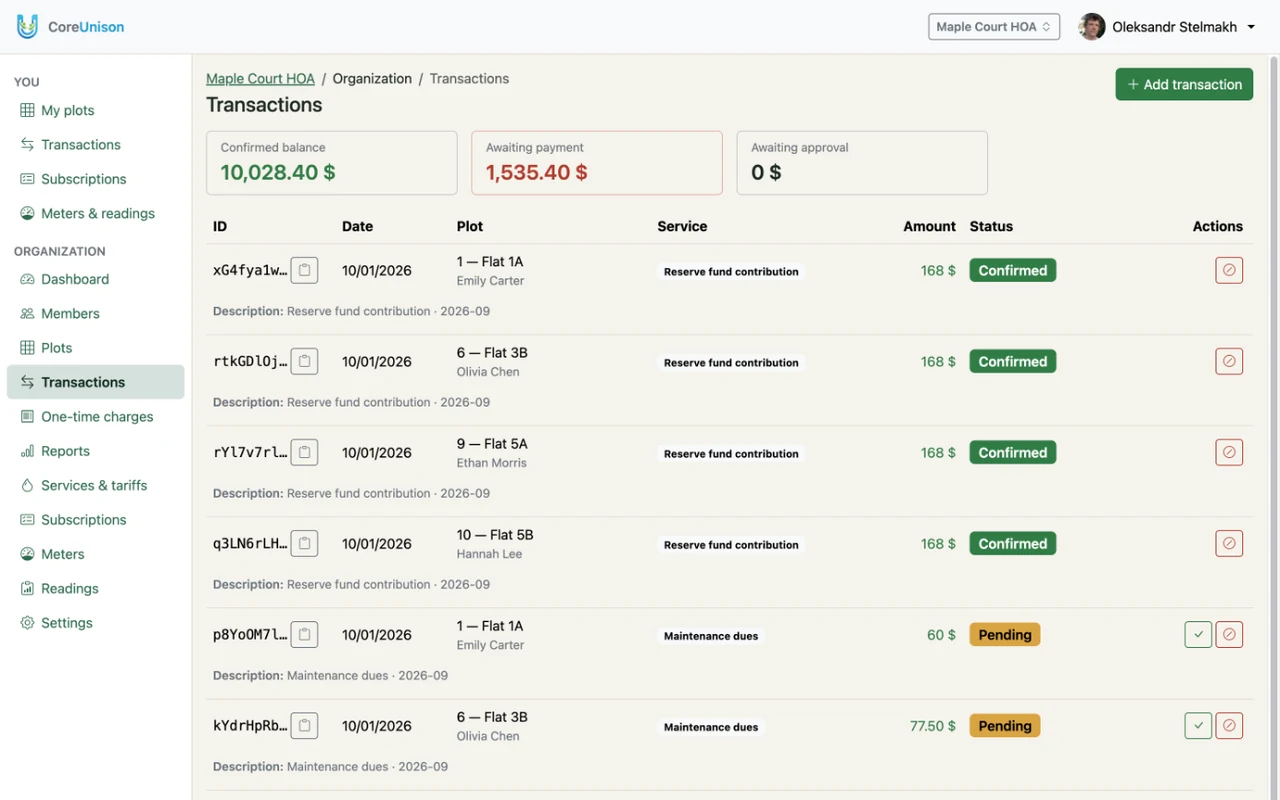
Task: Go to Readings page
Action: [x=95, y=588]
